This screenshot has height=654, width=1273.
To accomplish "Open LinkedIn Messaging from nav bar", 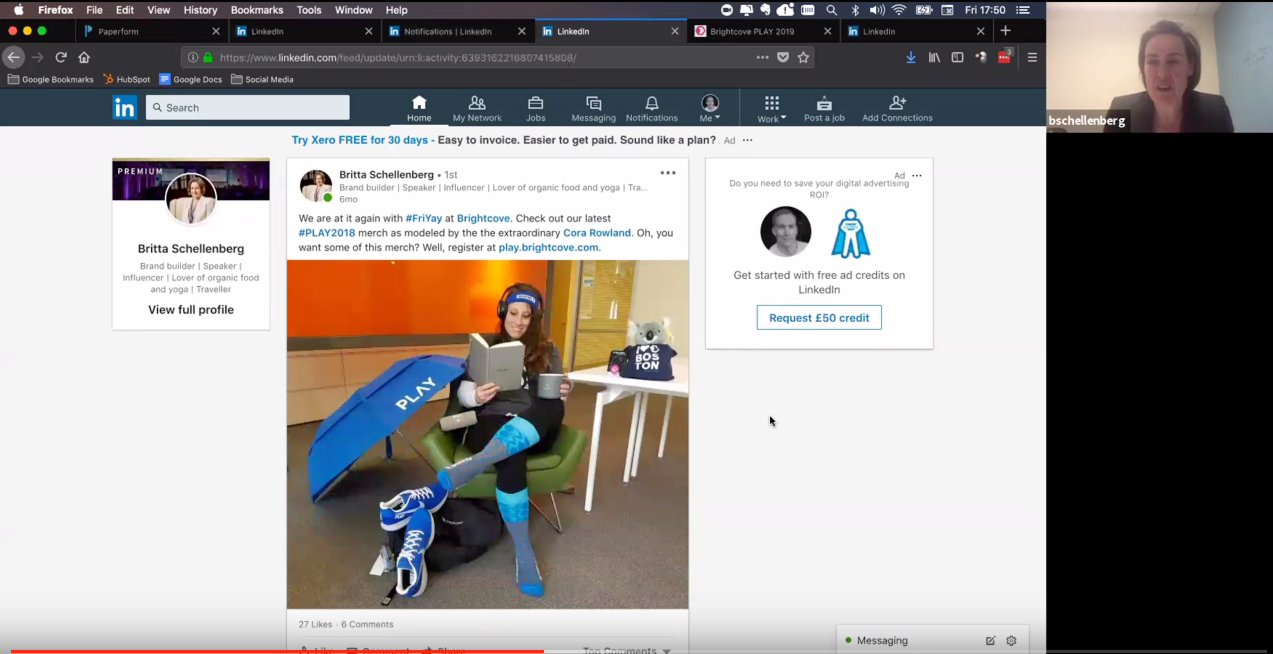I will point(593,108).
